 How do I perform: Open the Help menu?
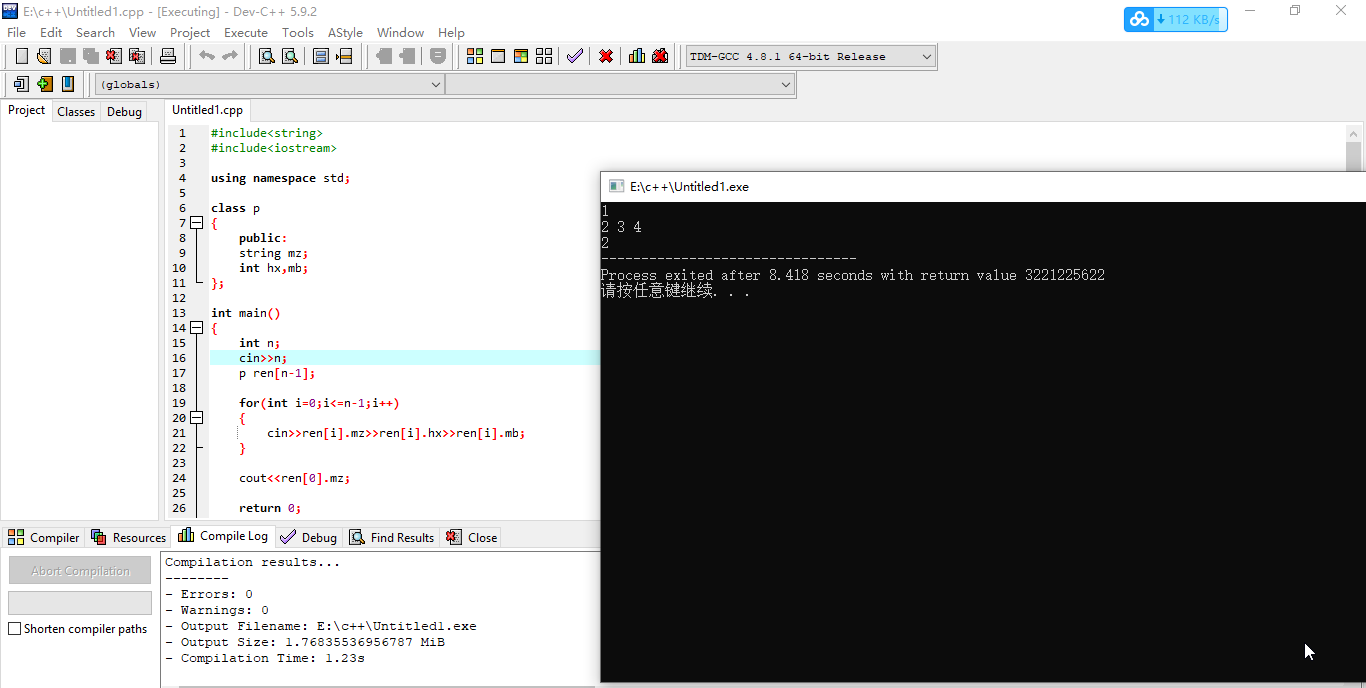tap(451, 32)
